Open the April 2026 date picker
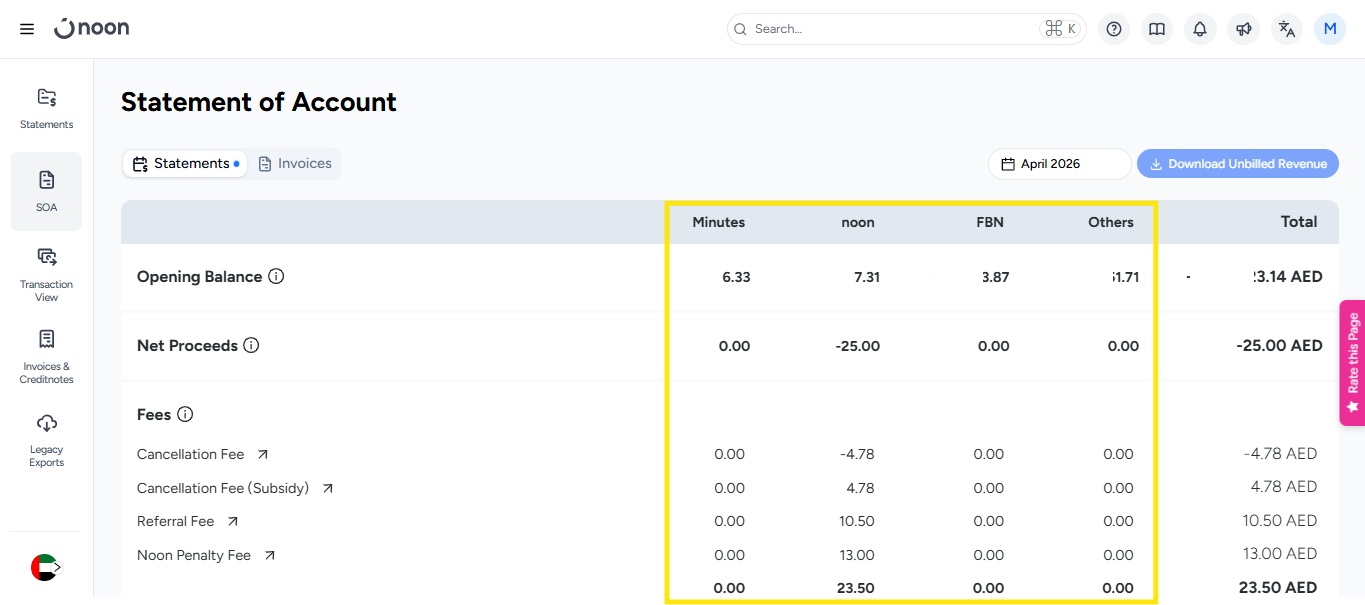The image size is (1365, 605). click(1059, 164)
